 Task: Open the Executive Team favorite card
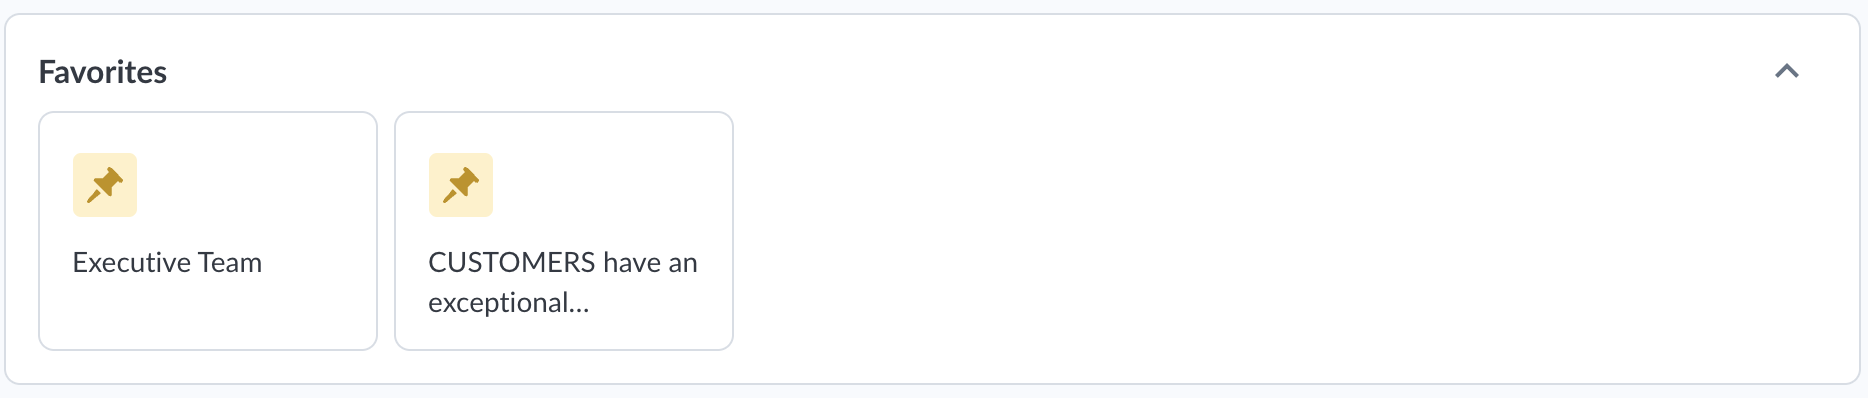pyautogui.click(x=208, y=231)
